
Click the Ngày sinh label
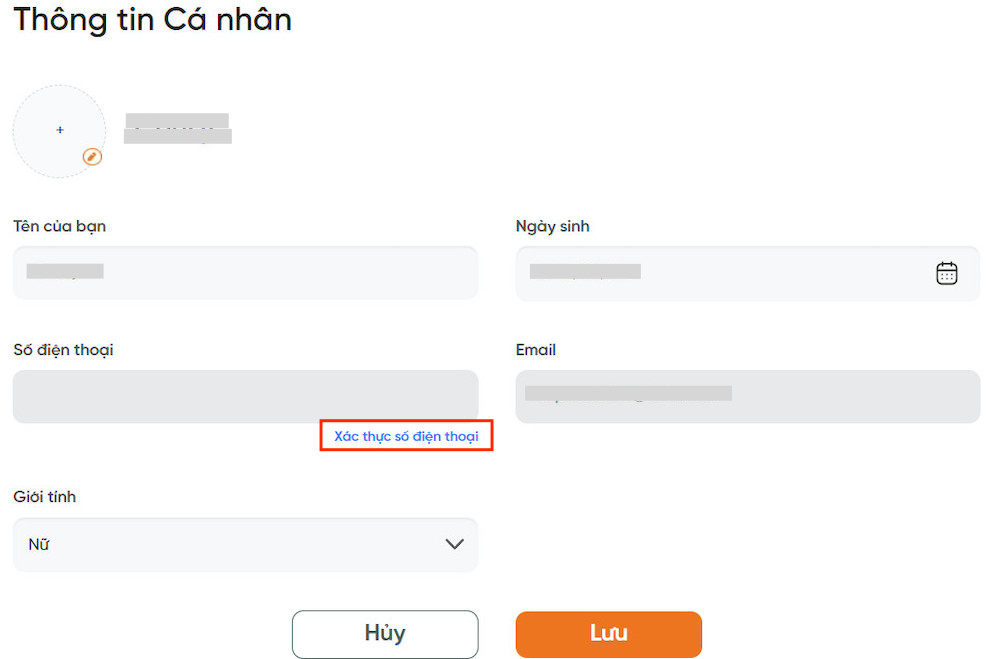click(x=552, y=226)
